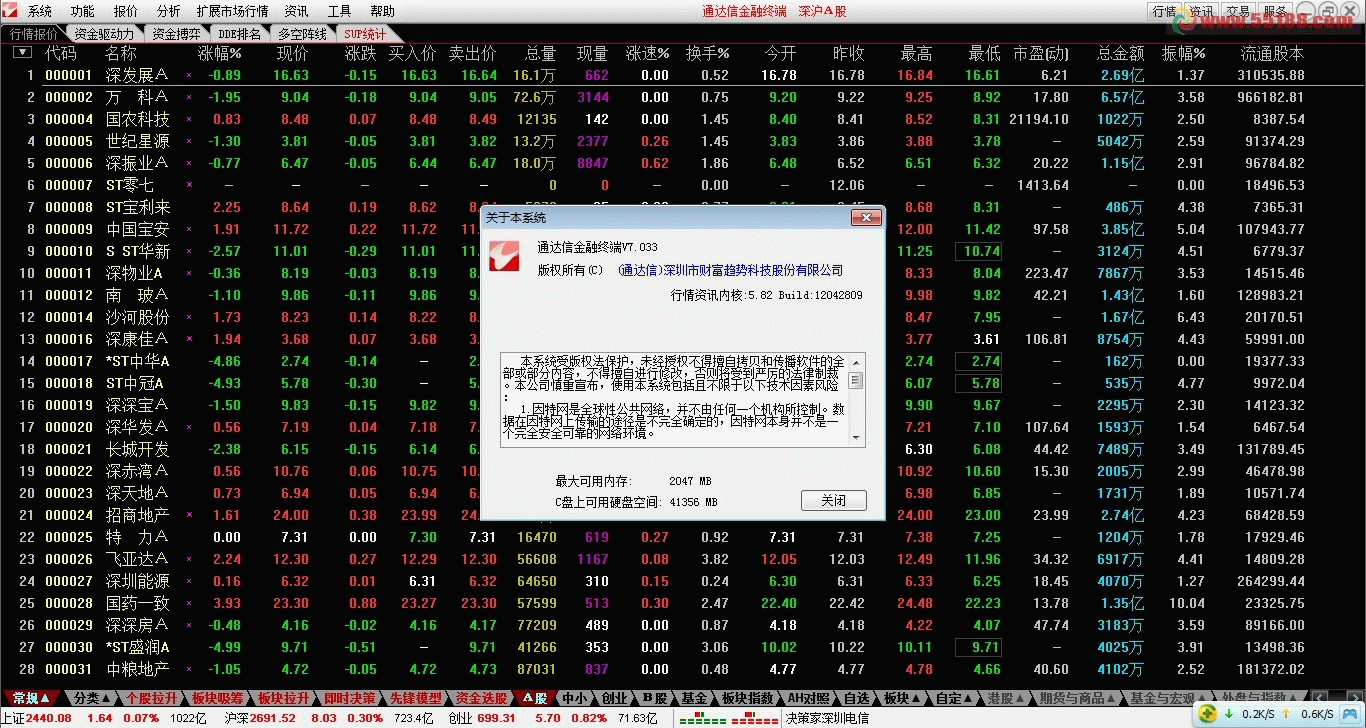Select the 资金选股 bottom tab
The width and height of the screenshot is (1366, 728).
tap(481, 698)
